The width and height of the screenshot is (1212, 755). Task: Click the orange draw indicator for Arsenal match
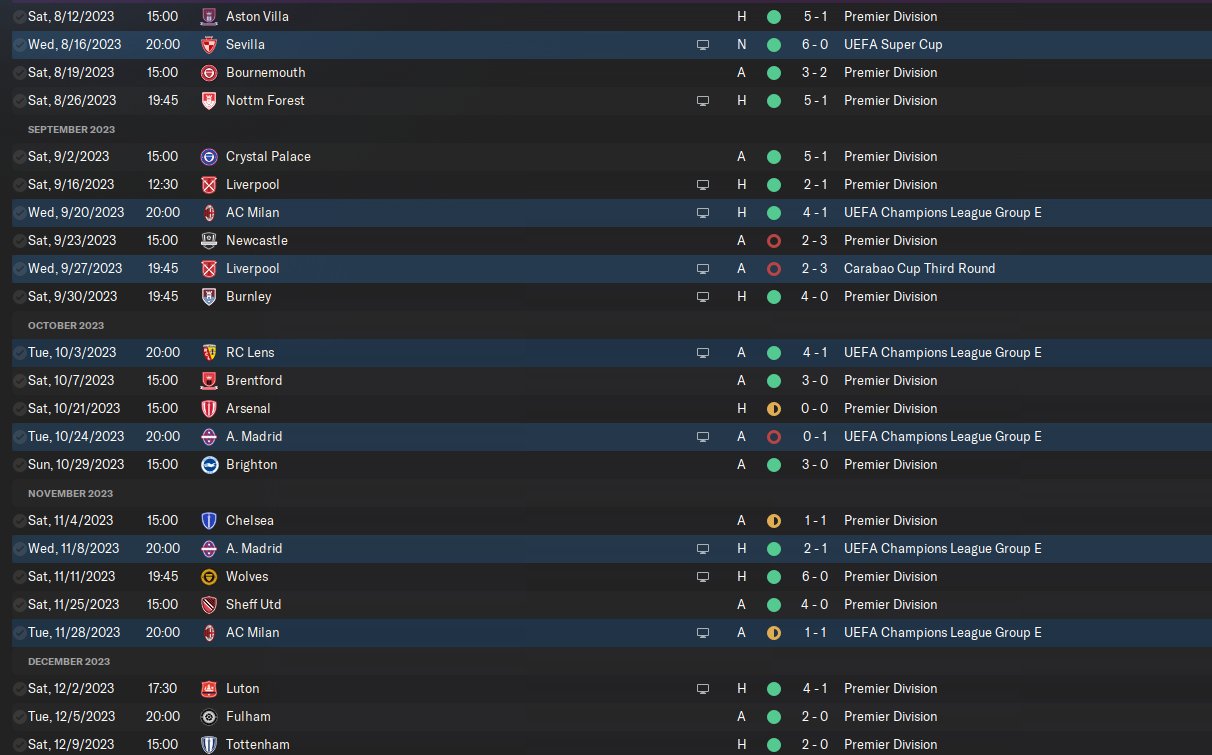[773, 409]
